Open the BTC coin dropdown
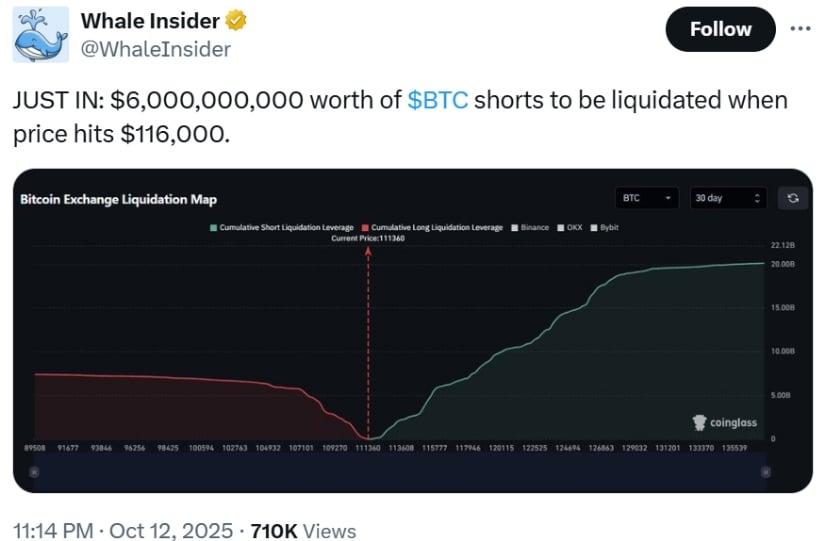 click(648, 198)
